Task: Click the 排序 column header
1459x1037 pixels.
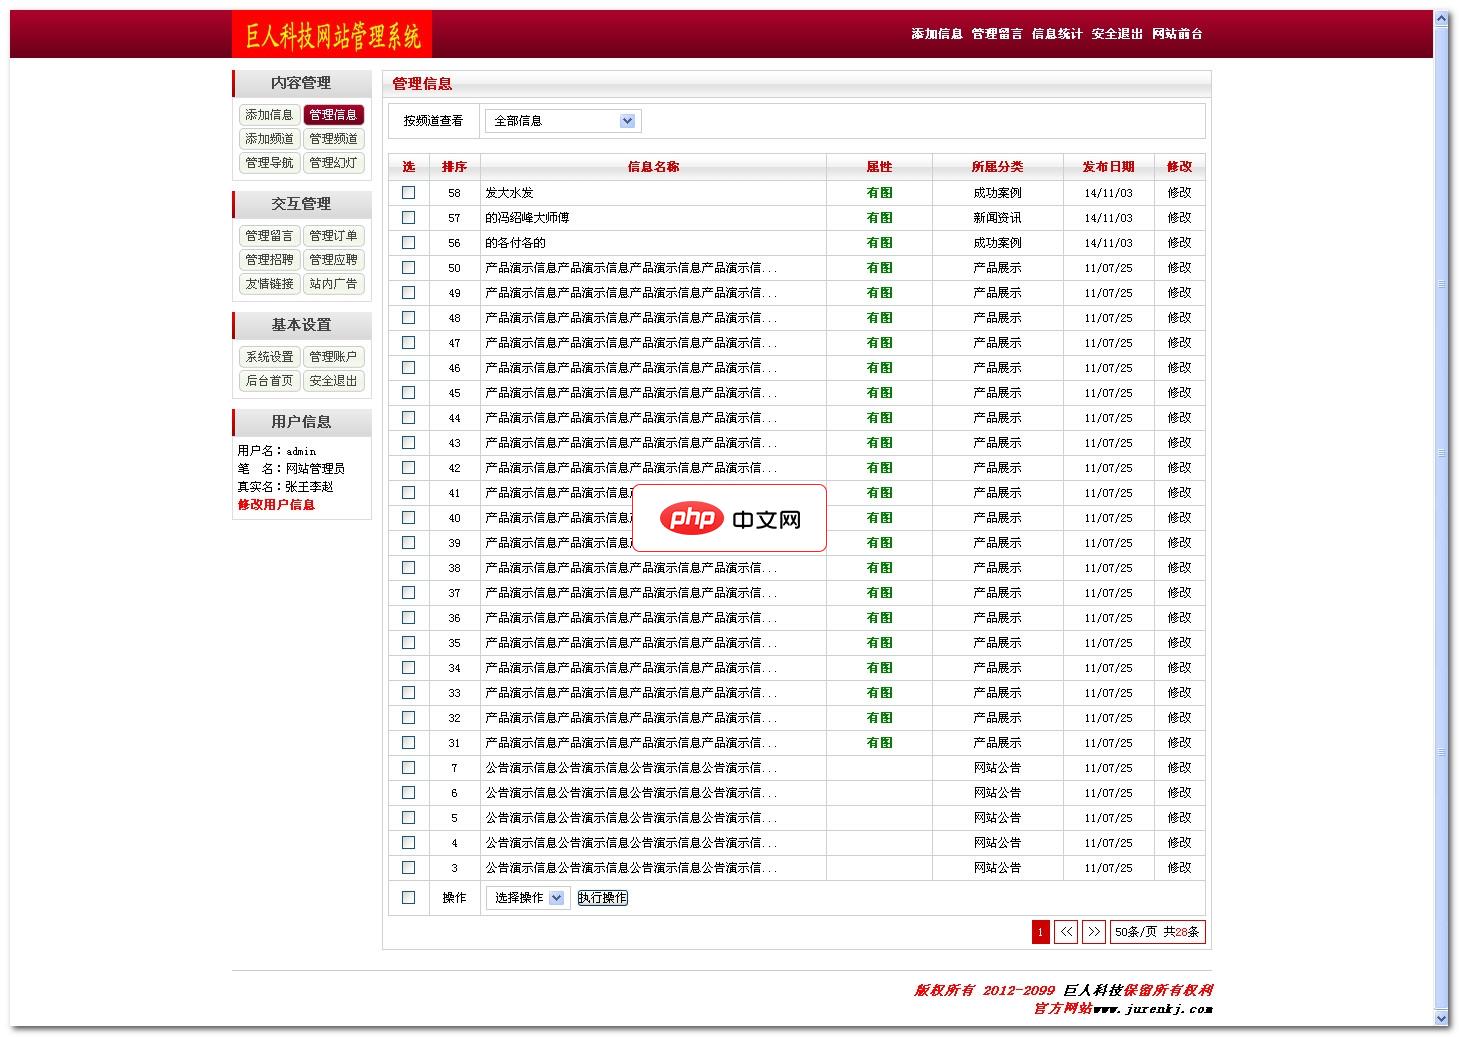Action: pyautogui.click(x=454, y=167)
